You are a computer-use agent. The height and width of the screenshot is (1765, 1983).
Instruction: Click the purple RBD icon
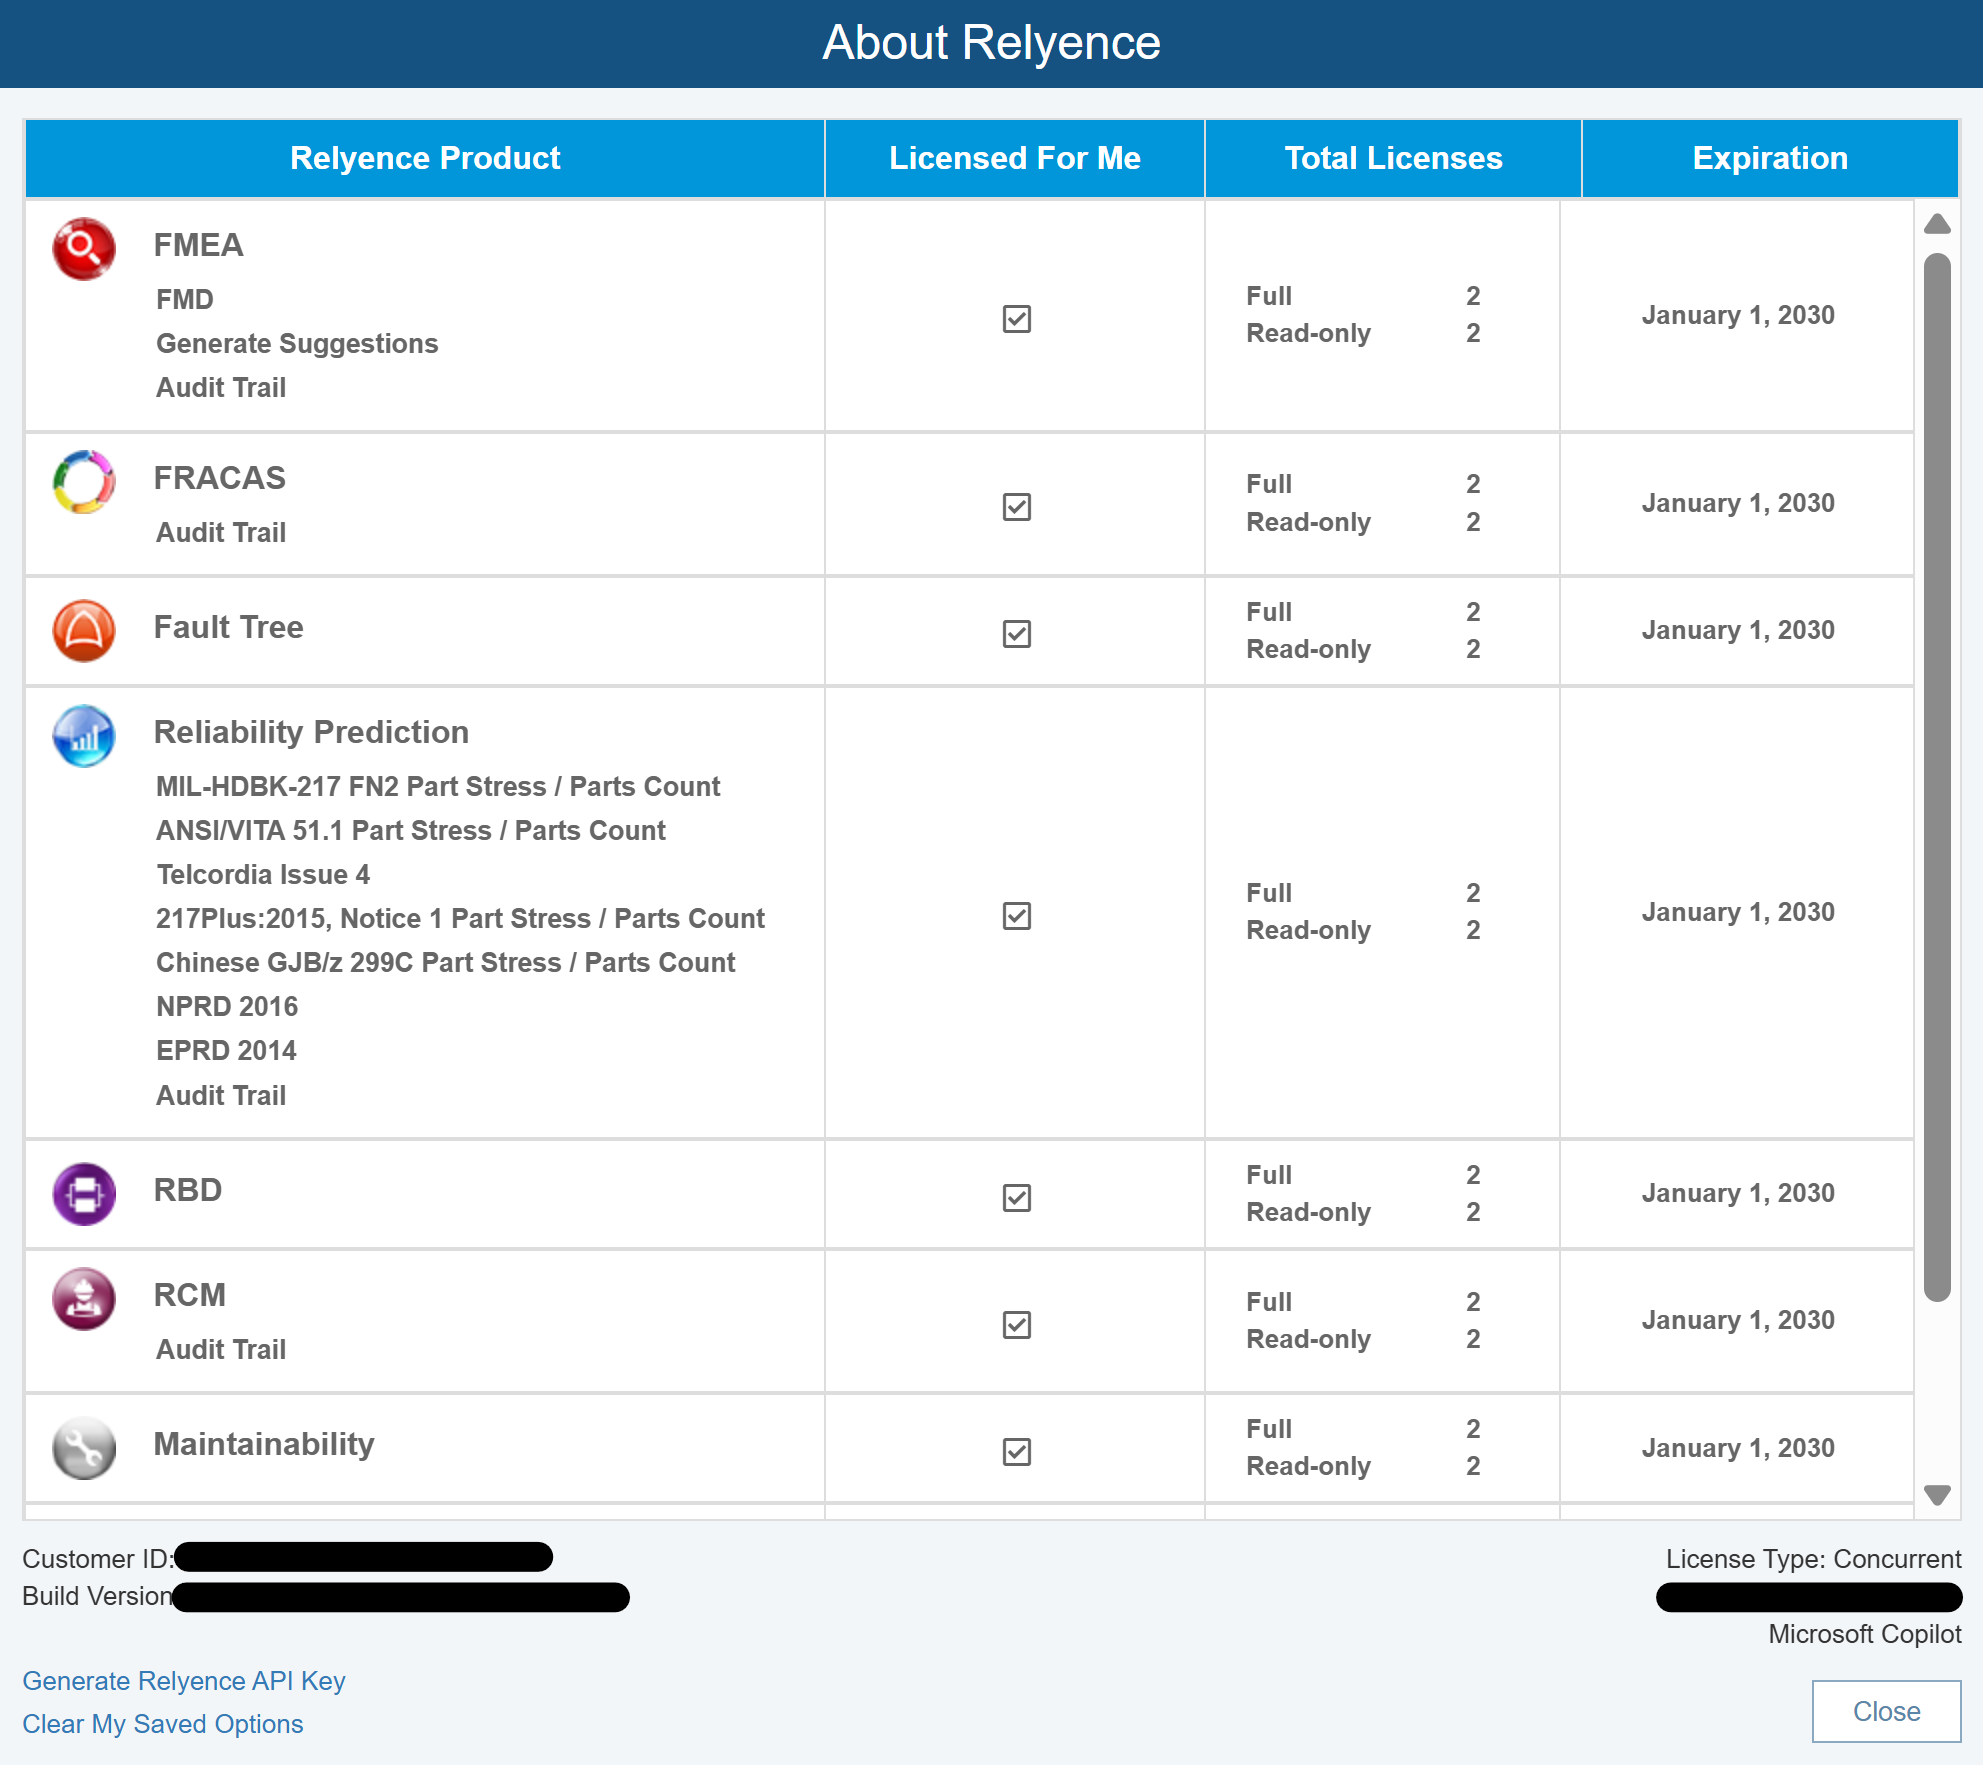pyautogui.click(x=84, y=1194)
